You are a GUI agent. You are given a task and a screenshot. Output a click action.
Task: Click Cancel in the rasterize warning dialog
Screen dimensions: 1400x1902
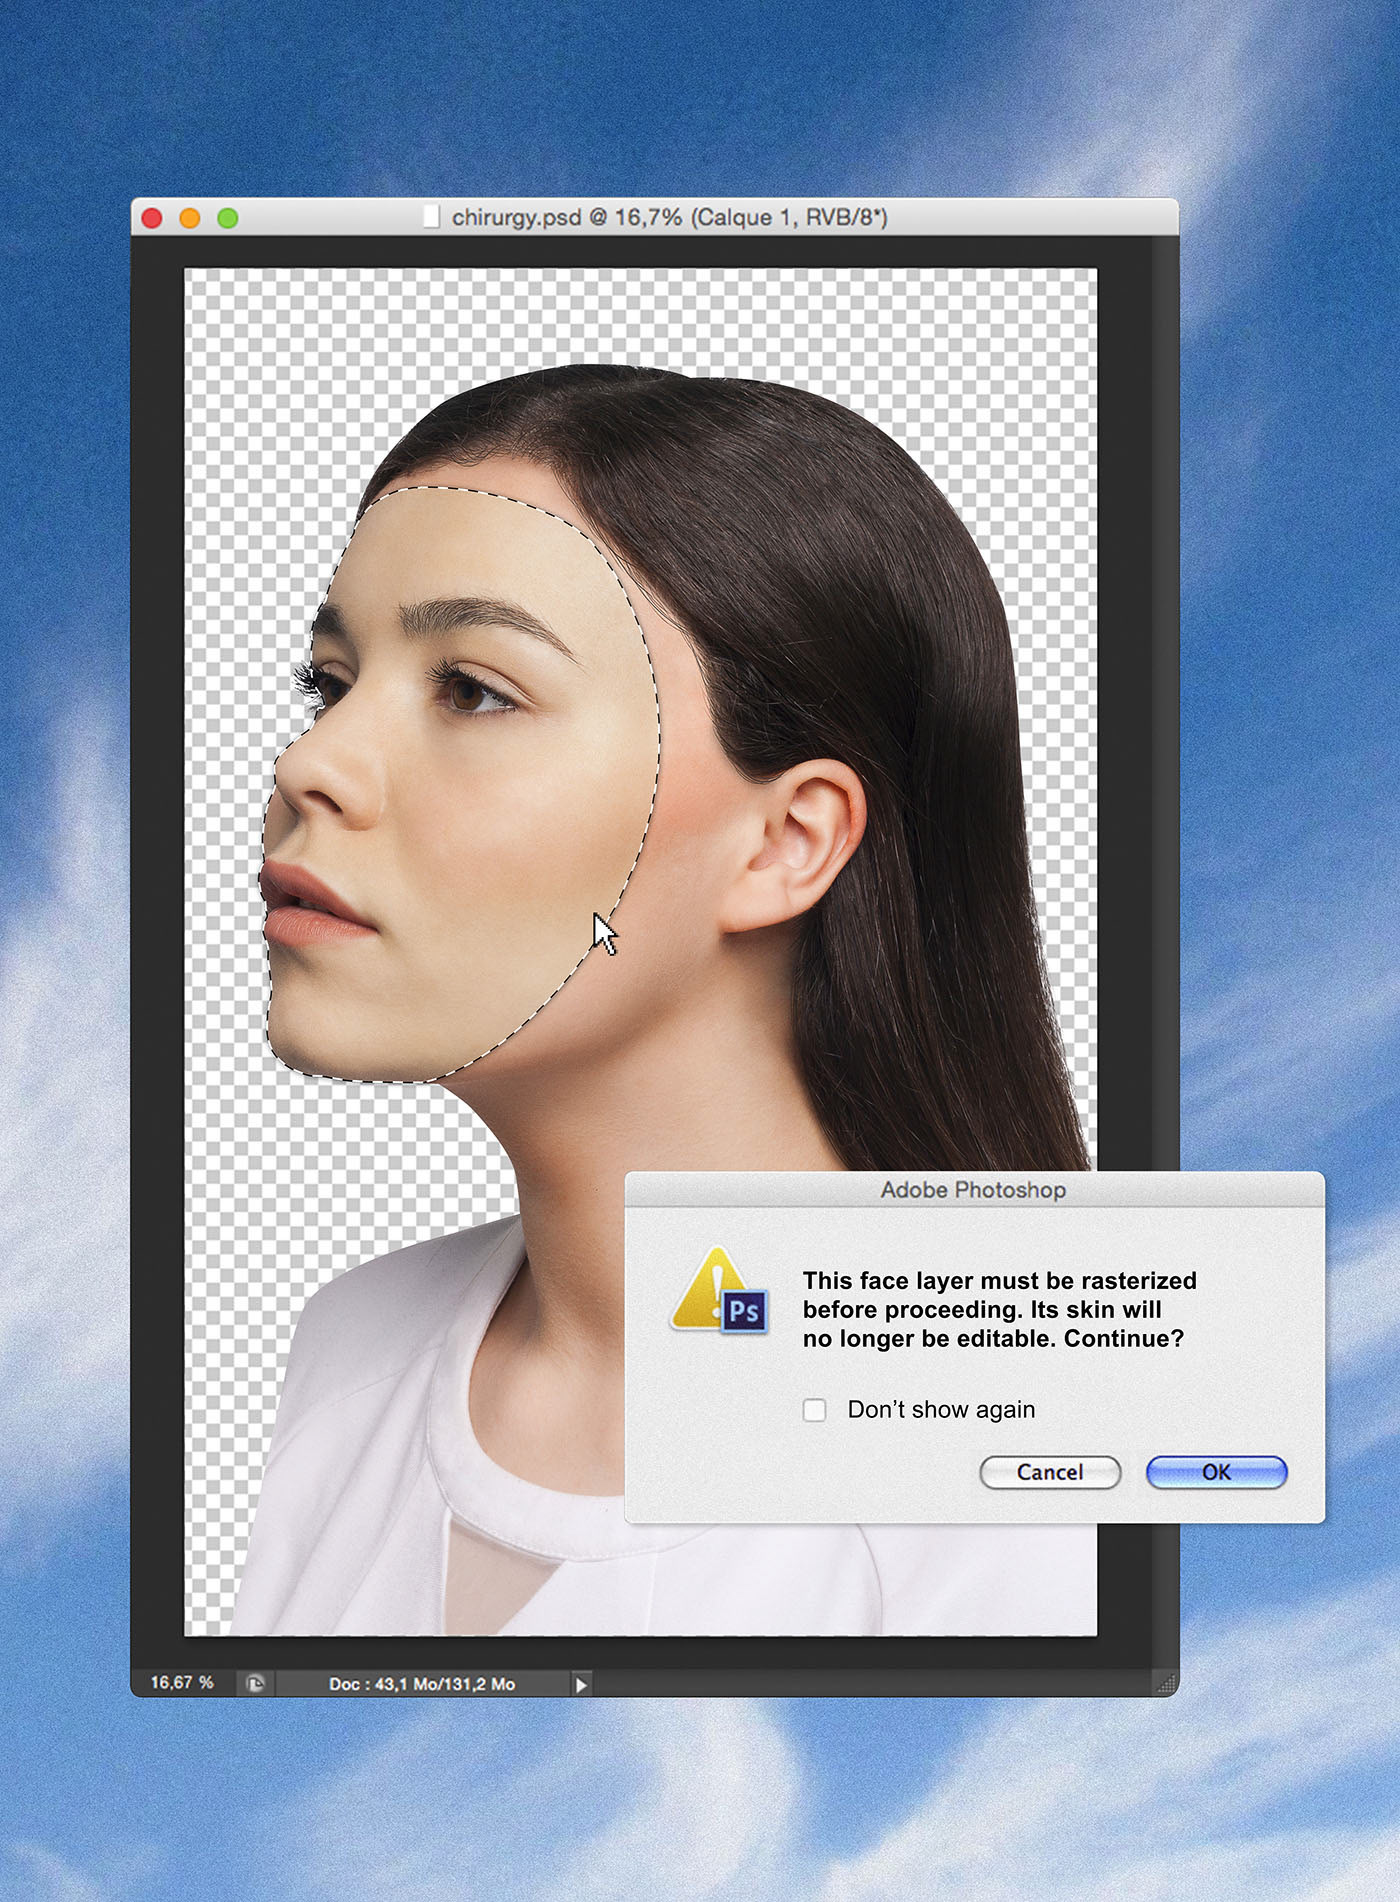[x=1050, y=1472]
